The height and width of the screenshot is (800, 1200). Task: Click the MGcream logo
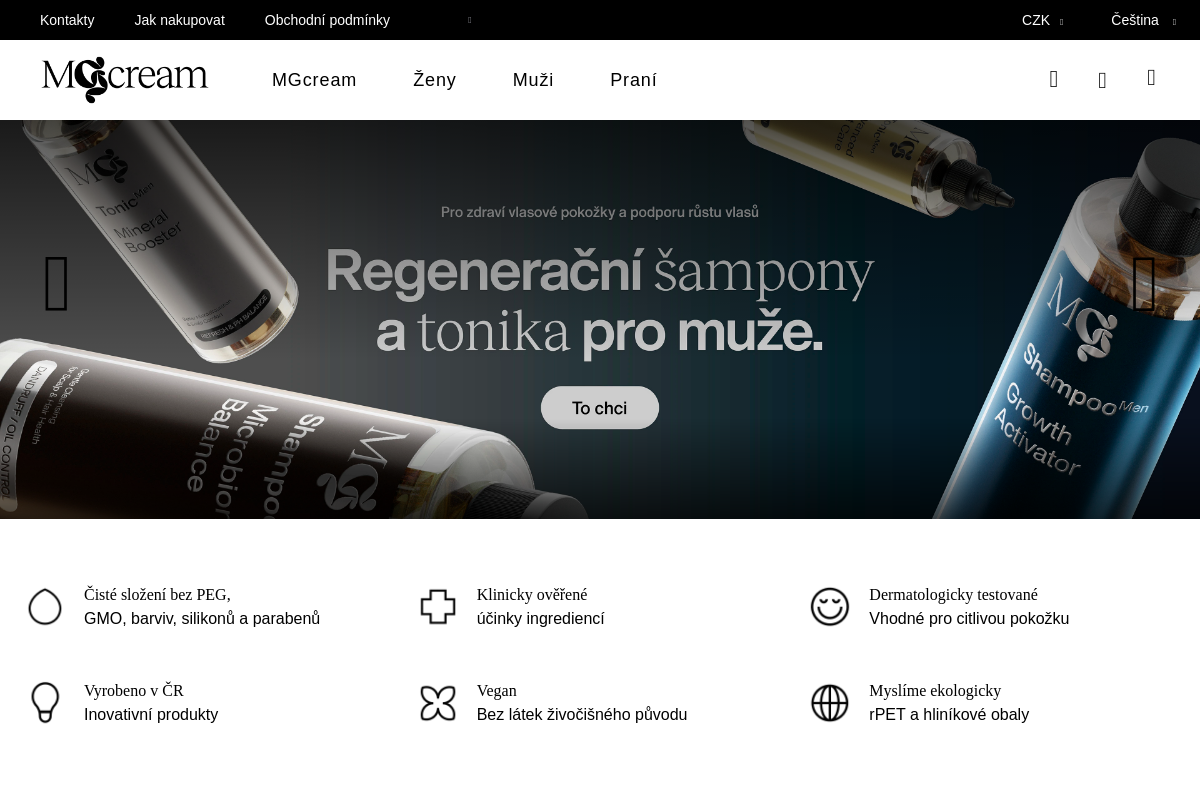[125, 80]
